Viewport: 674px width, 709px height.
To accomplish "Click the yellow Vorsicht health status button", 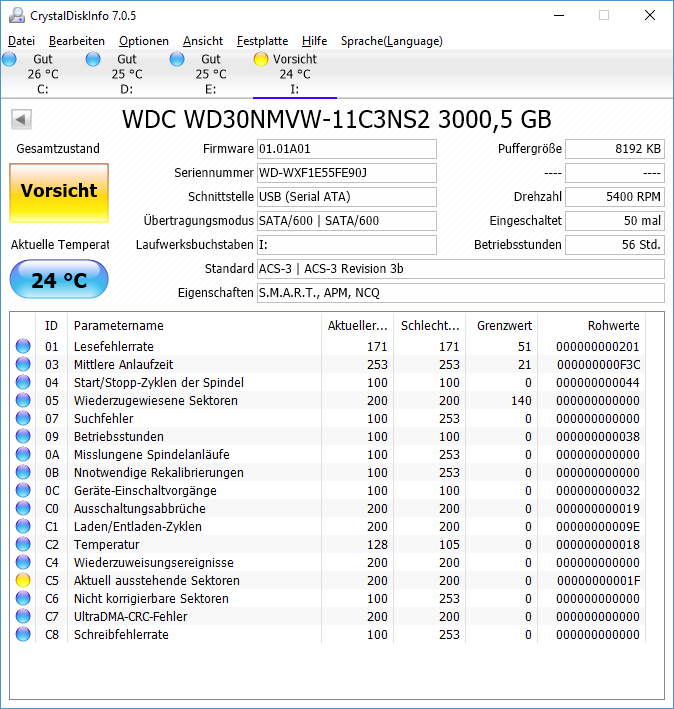I will click(x=59, y=193).
